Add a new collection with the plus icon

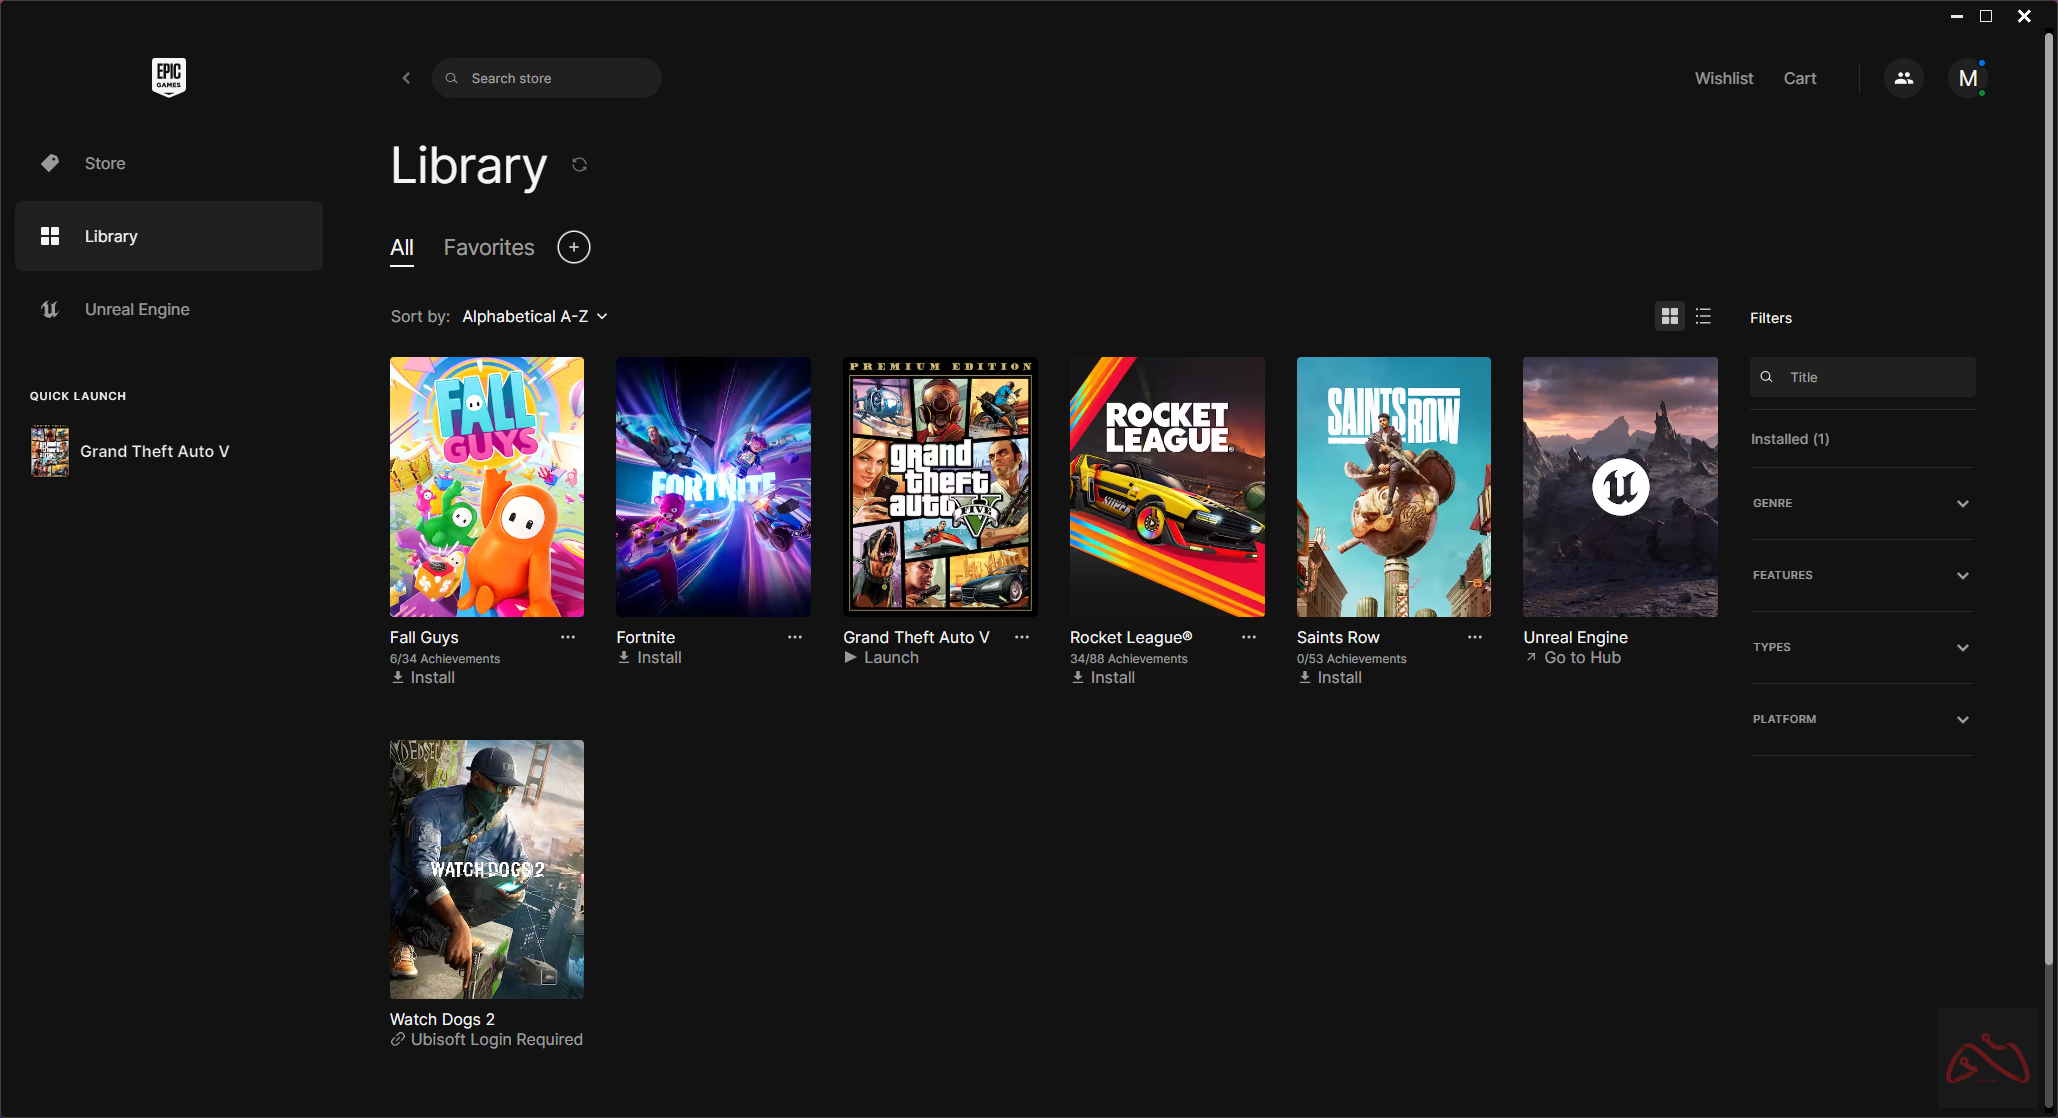pyautogui.click(x=573, y=247)
